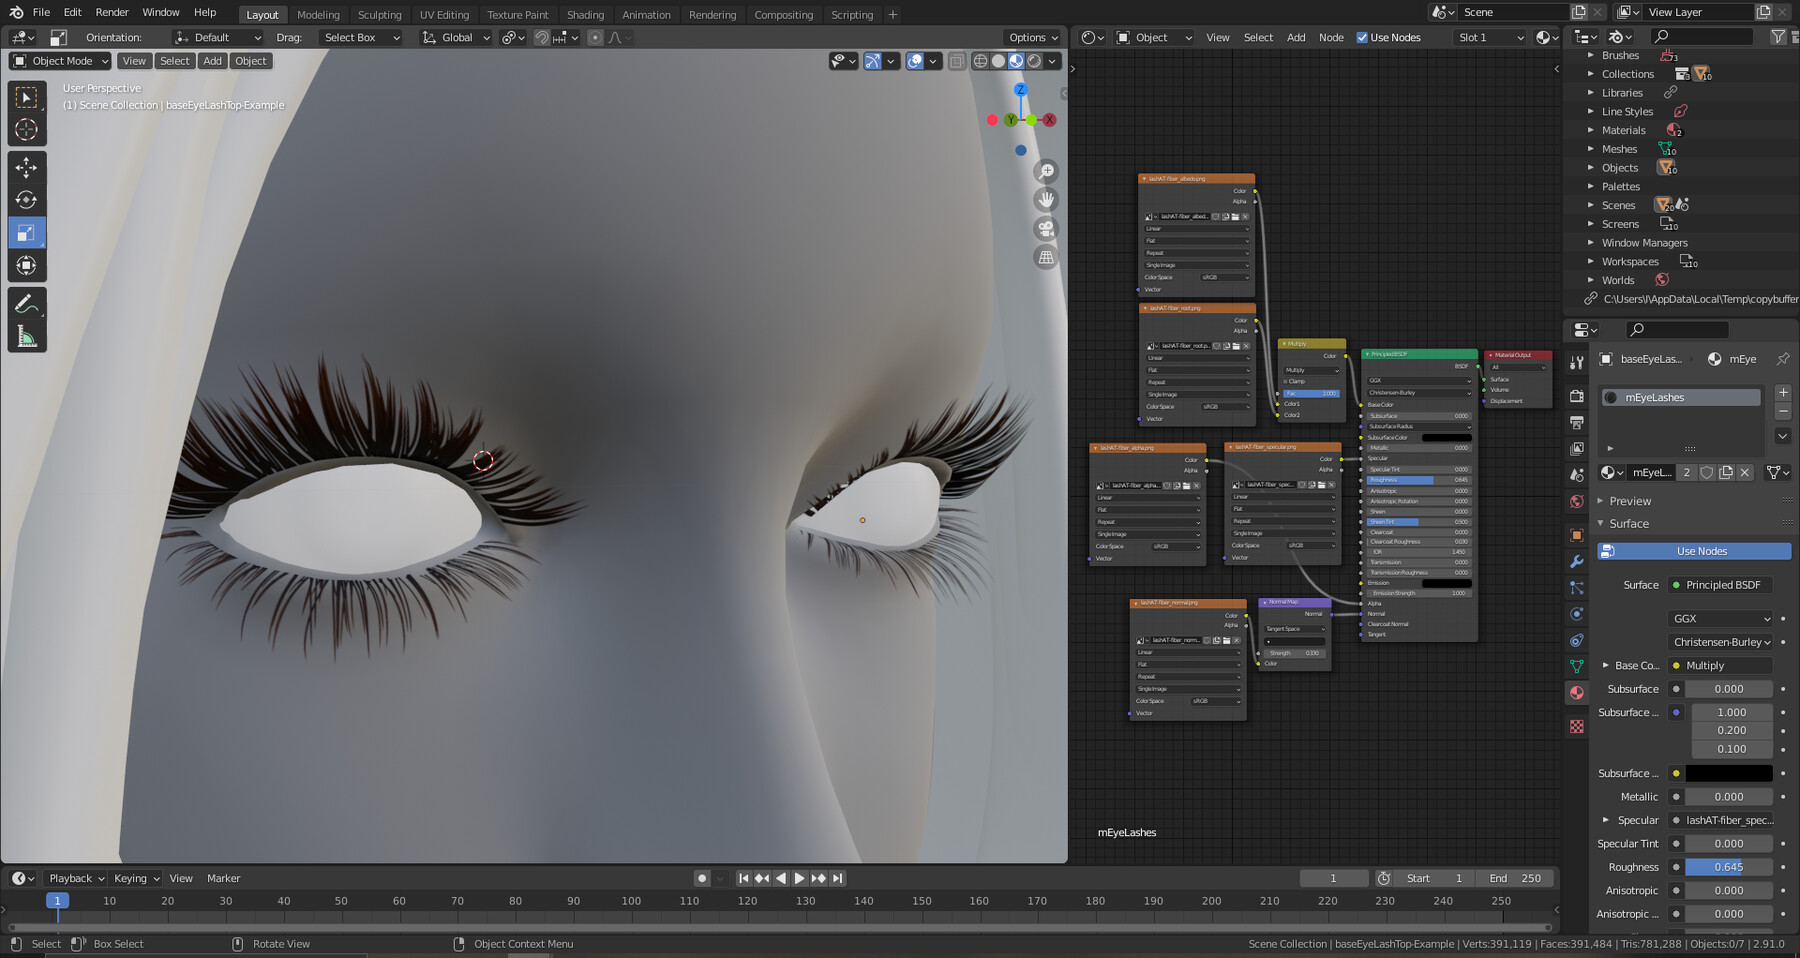
Task: Switch to material preview shading
Action: [1016, 61]
